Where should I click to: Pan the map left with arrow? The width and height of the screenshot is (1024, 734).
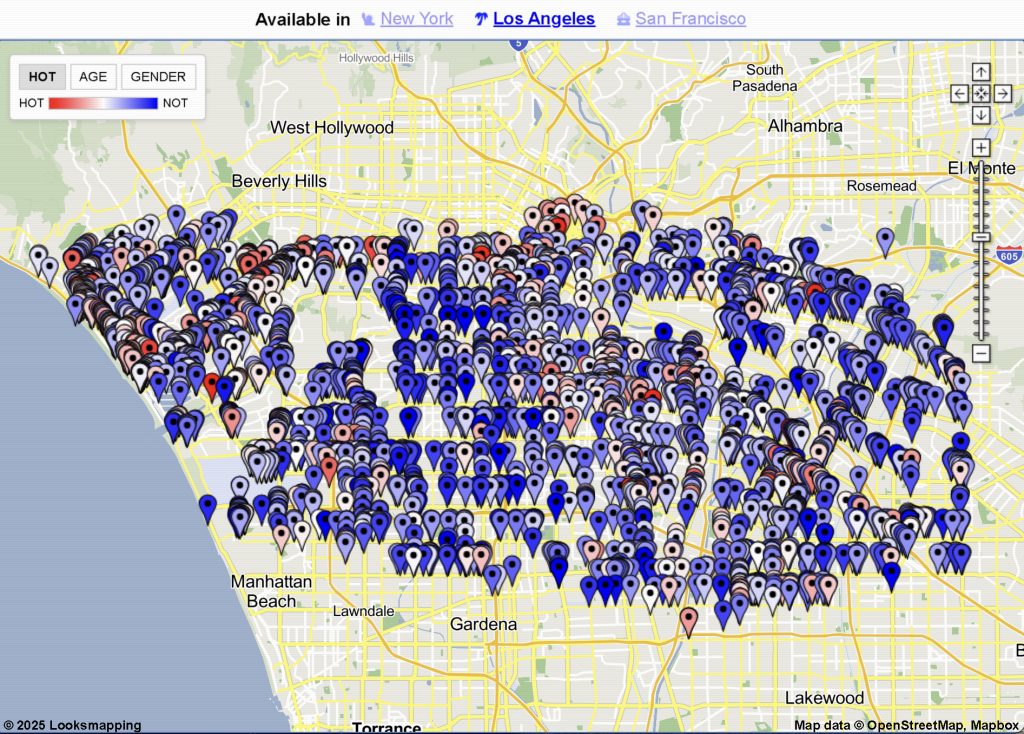[959, 93]
